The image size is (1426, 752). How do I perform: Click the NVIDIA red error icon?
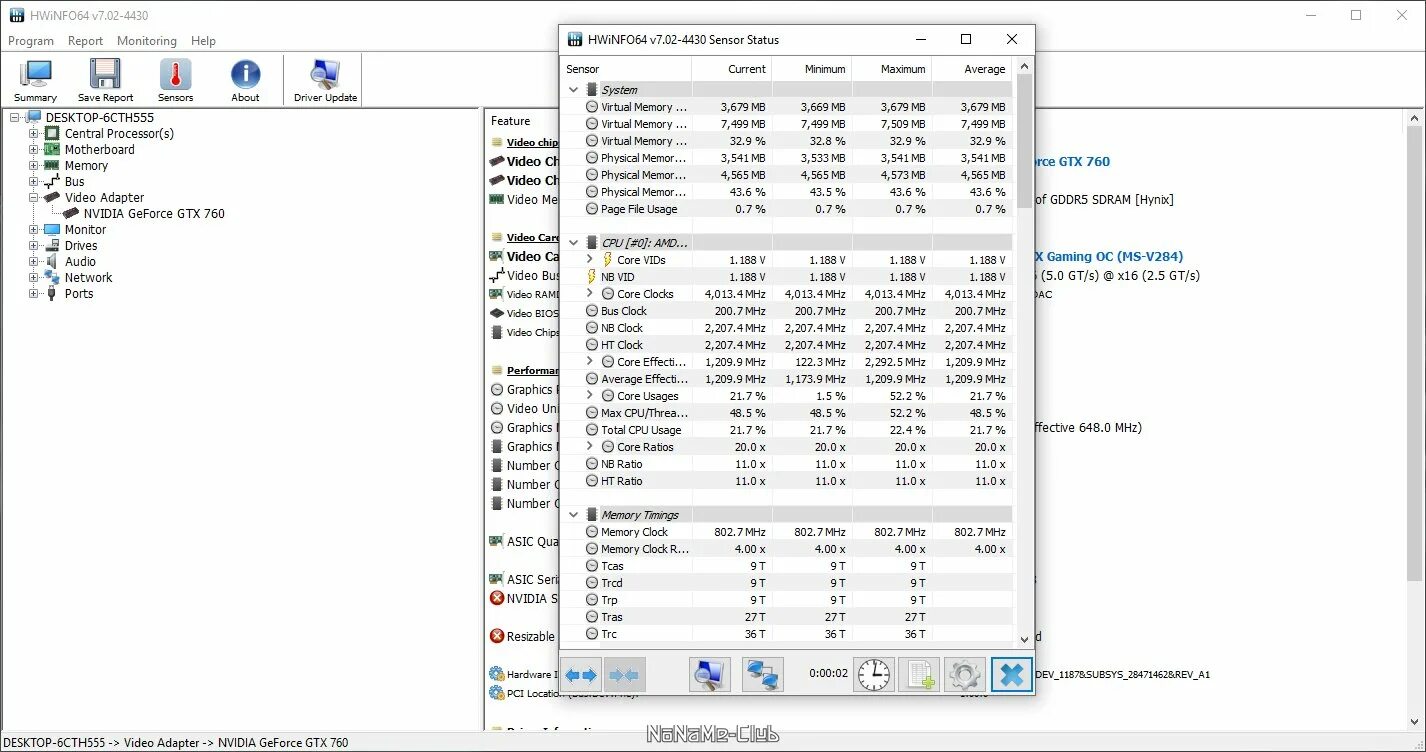[497, 598]
